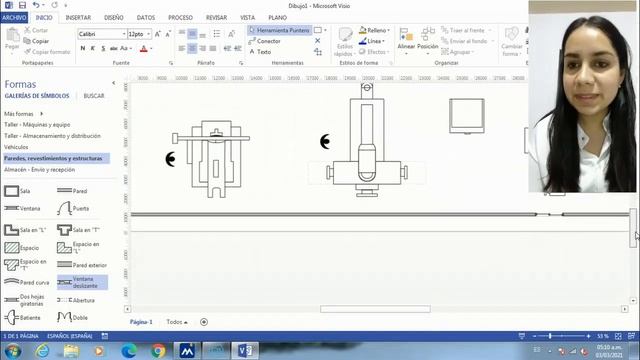
Task: Open the Línea line dropdown
Action: [x=372, y=41]
